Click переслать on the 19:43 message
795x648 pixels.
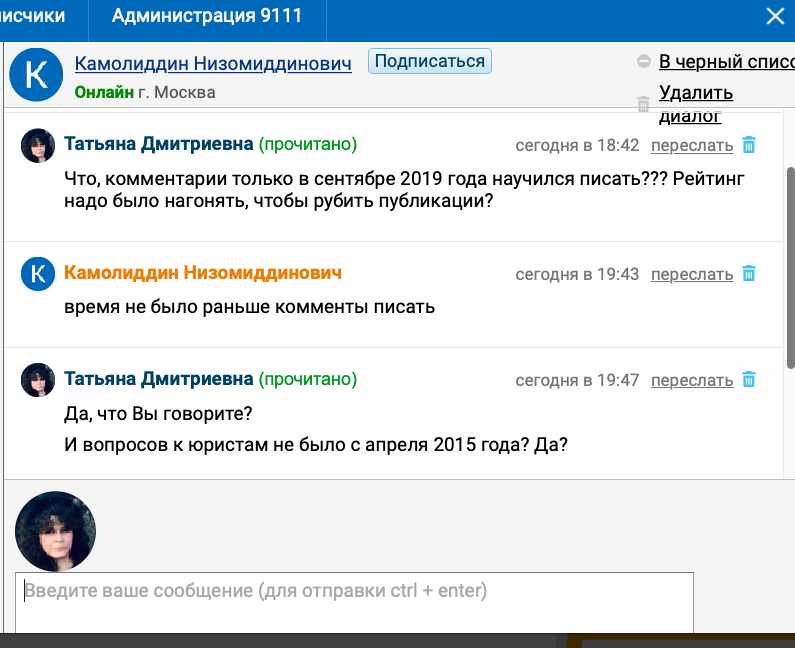pyautogui.click(x=692, y=275)
